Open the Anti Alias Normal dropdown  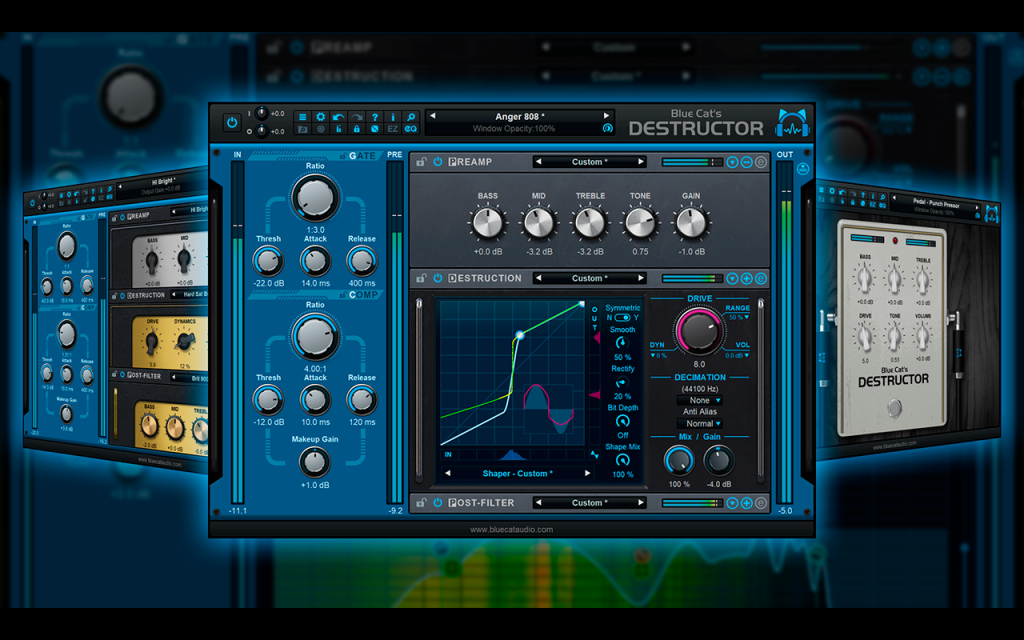tap(699, 424)
